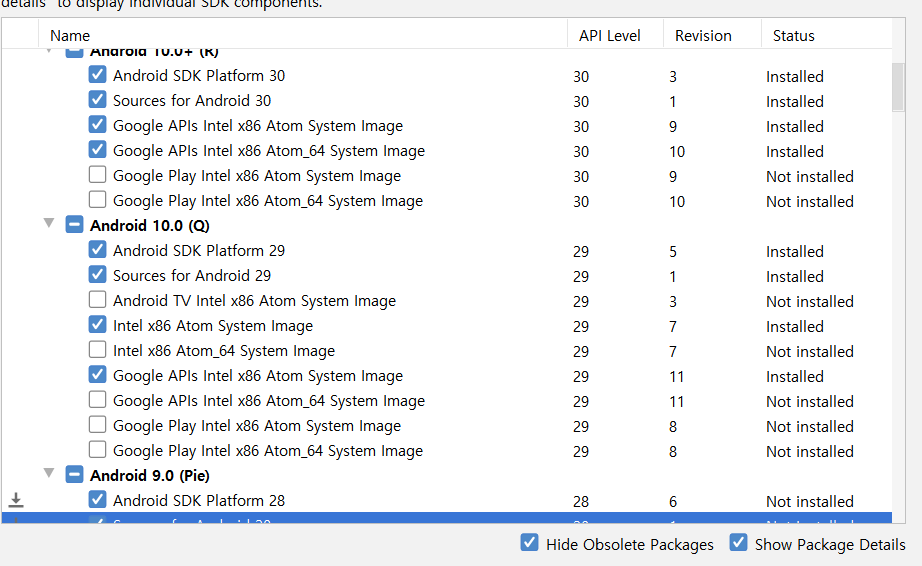The height and width of the screenshot is (566, 922).
Task: Collapse the Android 9.0 (Pie) group
Action: 49,473
